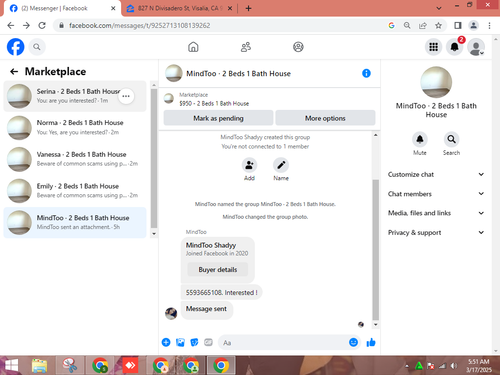
Task: Open the Friends icon in top navigation
Action: point(246,47)
